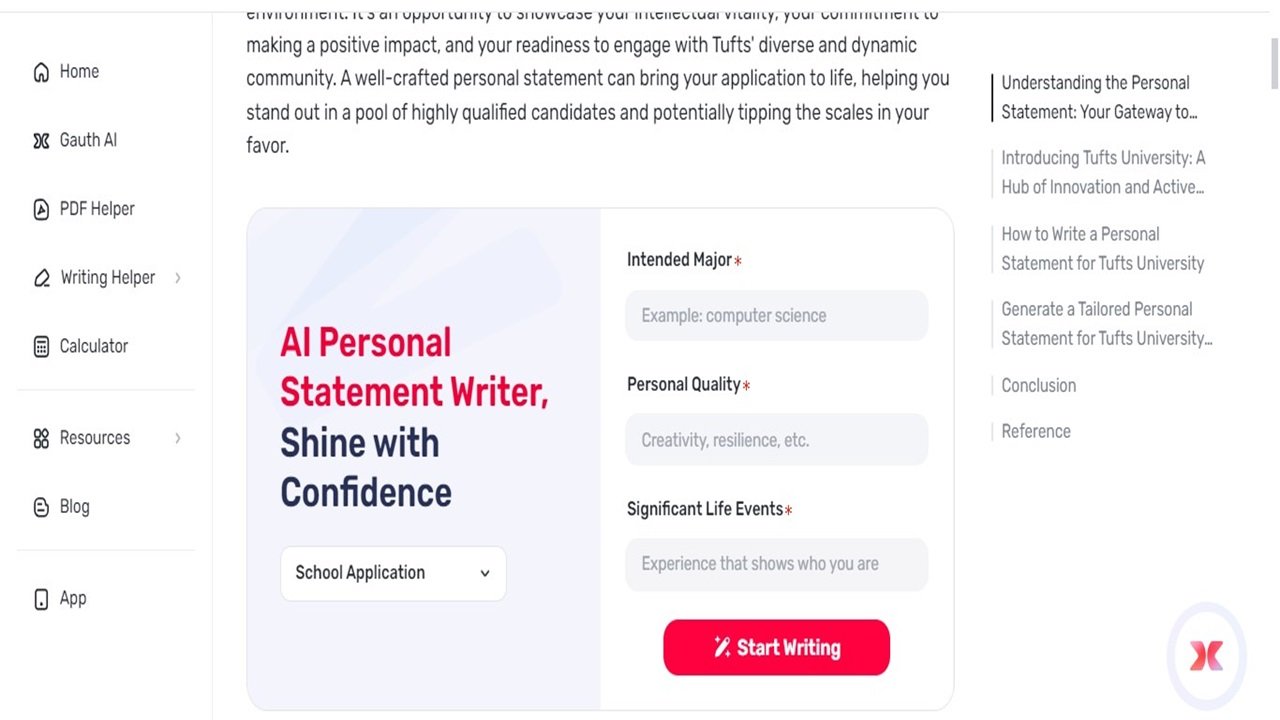Click the Writing Helper pen icon
Image resolution: width=1280 pixels, height=720 pixels.
(x=41, y=278)
